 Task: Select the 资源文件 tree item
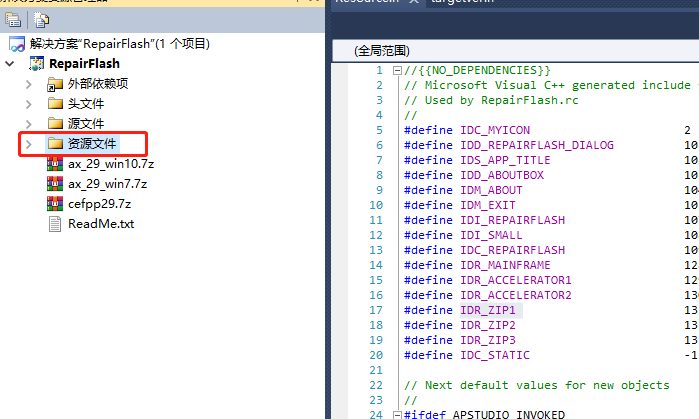tap(92, 143)
